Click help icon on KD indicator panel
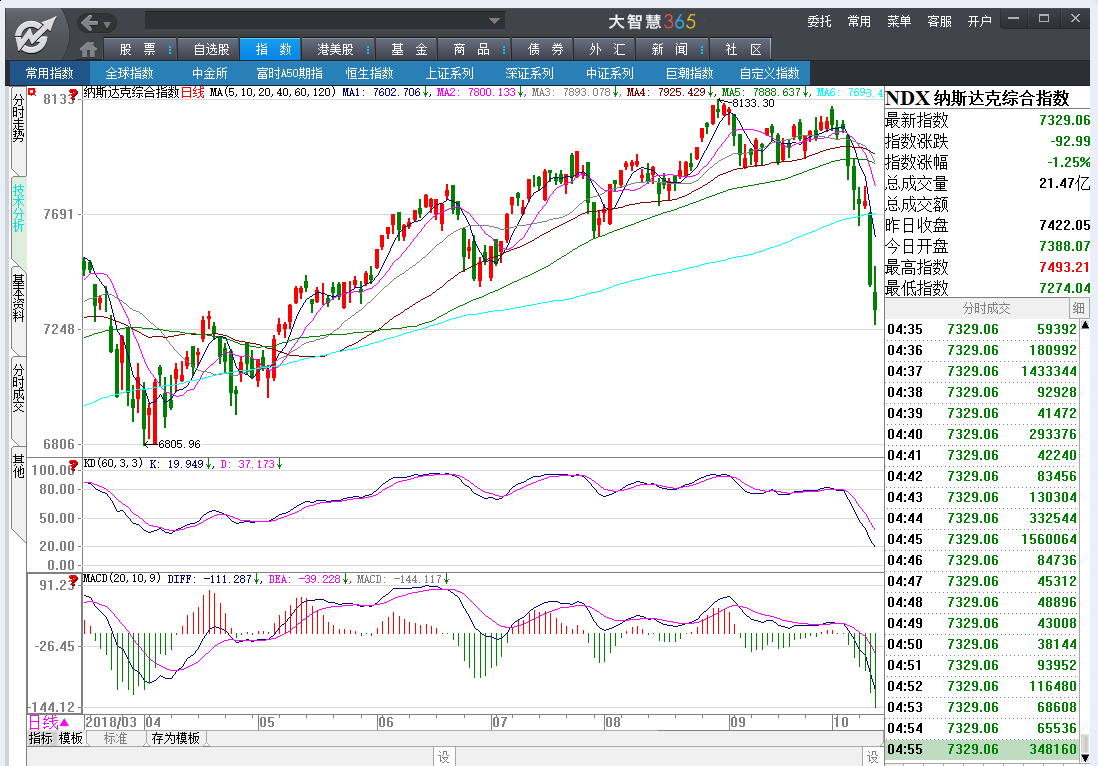 tap(73, 464)
